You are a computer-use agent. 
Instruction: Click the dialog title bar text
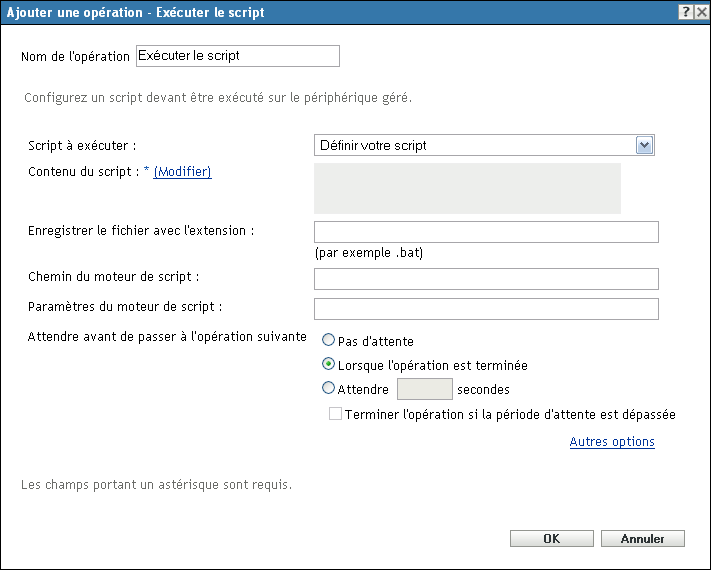click(x=135, y=12)
